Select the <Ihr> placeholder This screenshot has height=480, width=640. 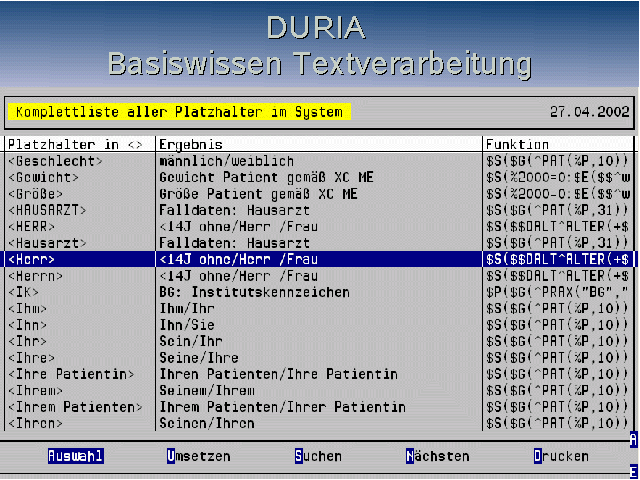27,341
